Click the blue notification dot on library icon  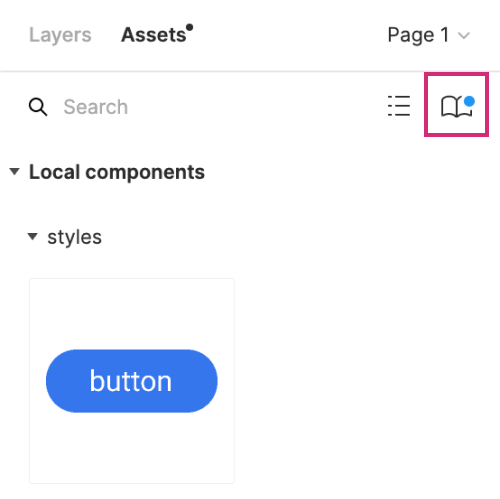click(469, 101)
